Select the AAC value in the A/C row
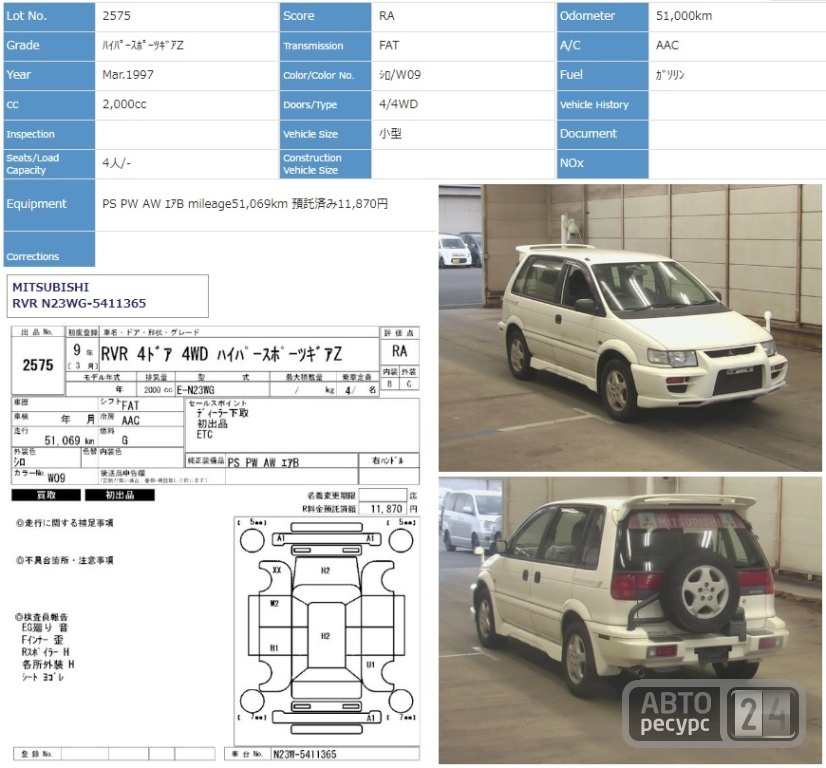Viewport: 826px width, 768px height. pos(667,45)
